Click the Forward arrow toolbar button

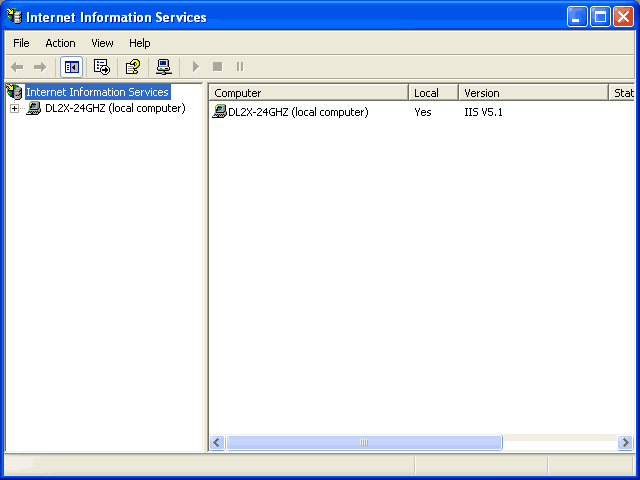click(x=40, y=67)
